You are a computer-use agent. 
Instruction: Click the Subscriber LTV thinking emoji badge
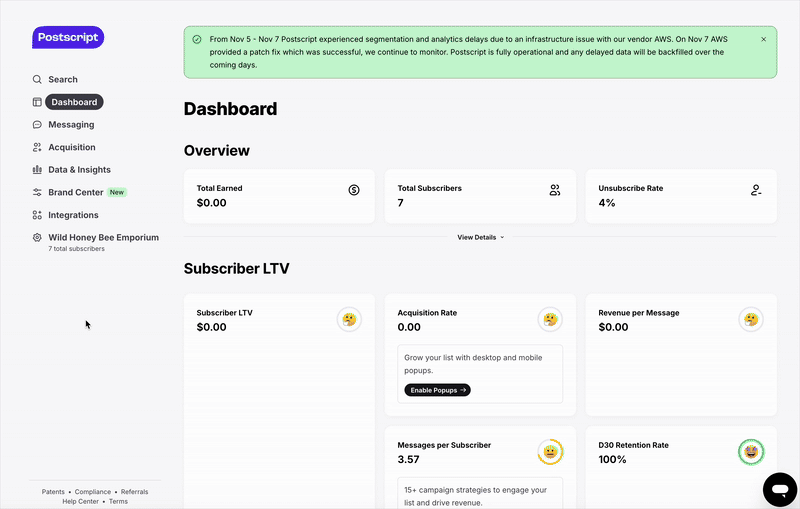coord(350,320)
